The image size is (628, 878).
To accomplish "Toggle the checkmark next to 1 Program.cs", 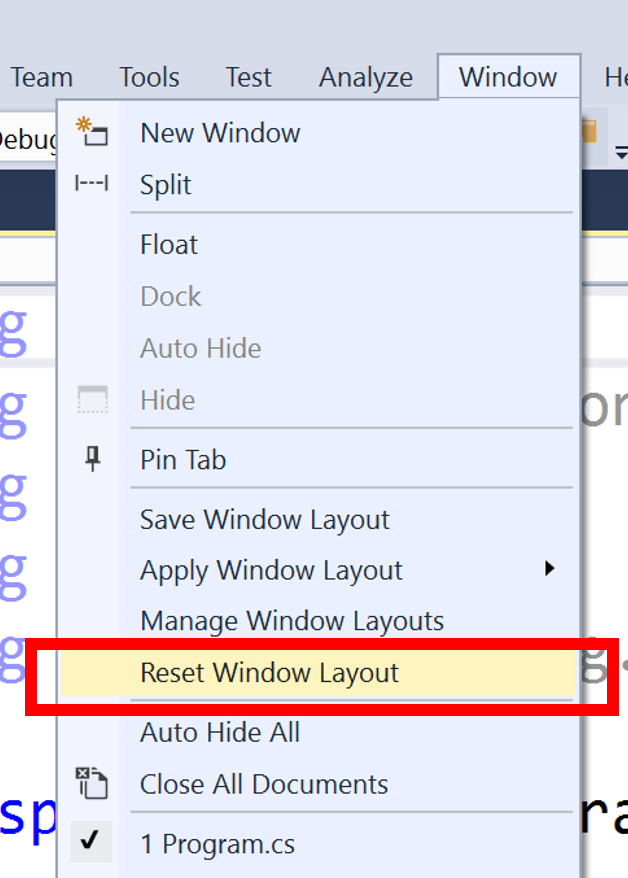I will click(91, 842).
